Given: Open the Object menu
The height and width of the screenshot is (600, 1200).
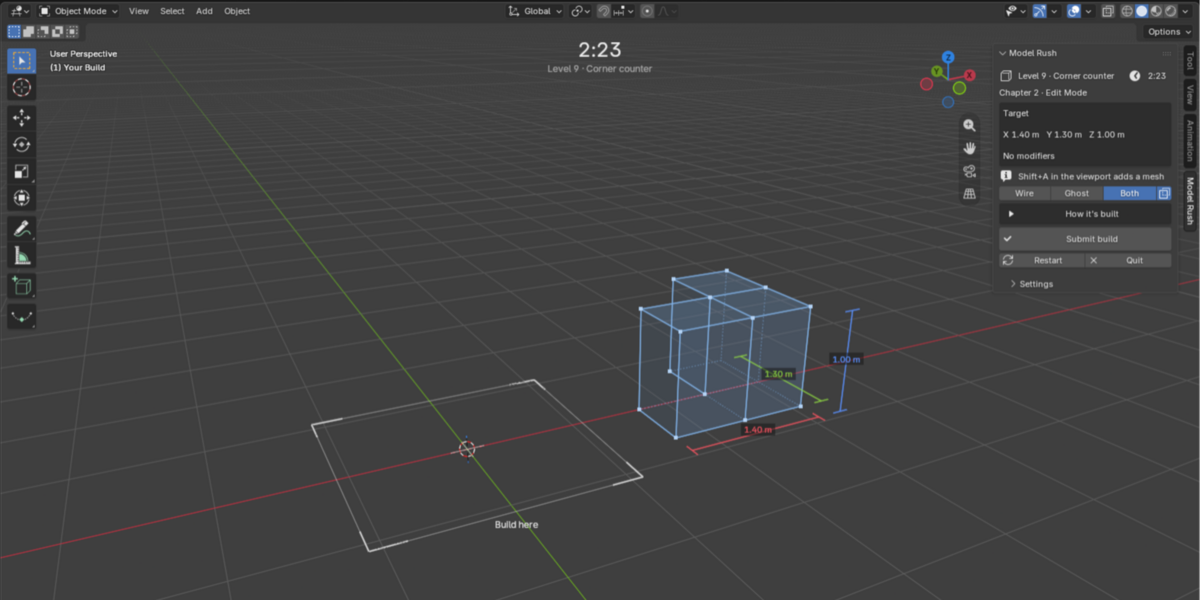Looking at the screenshot, I should point(237,11).
